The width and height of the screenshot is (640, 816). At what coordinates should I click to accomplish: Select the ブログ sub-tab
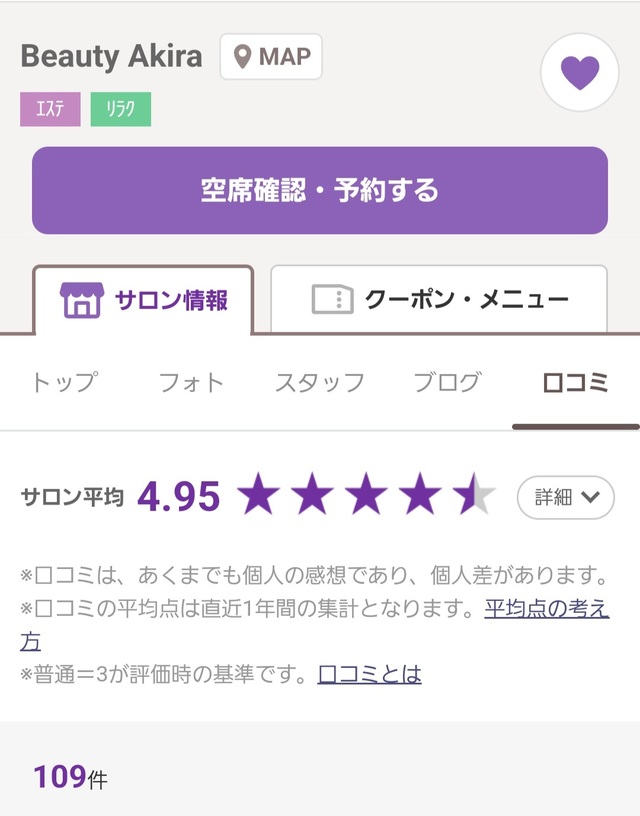pyautogui.click(x=447, y=382)
